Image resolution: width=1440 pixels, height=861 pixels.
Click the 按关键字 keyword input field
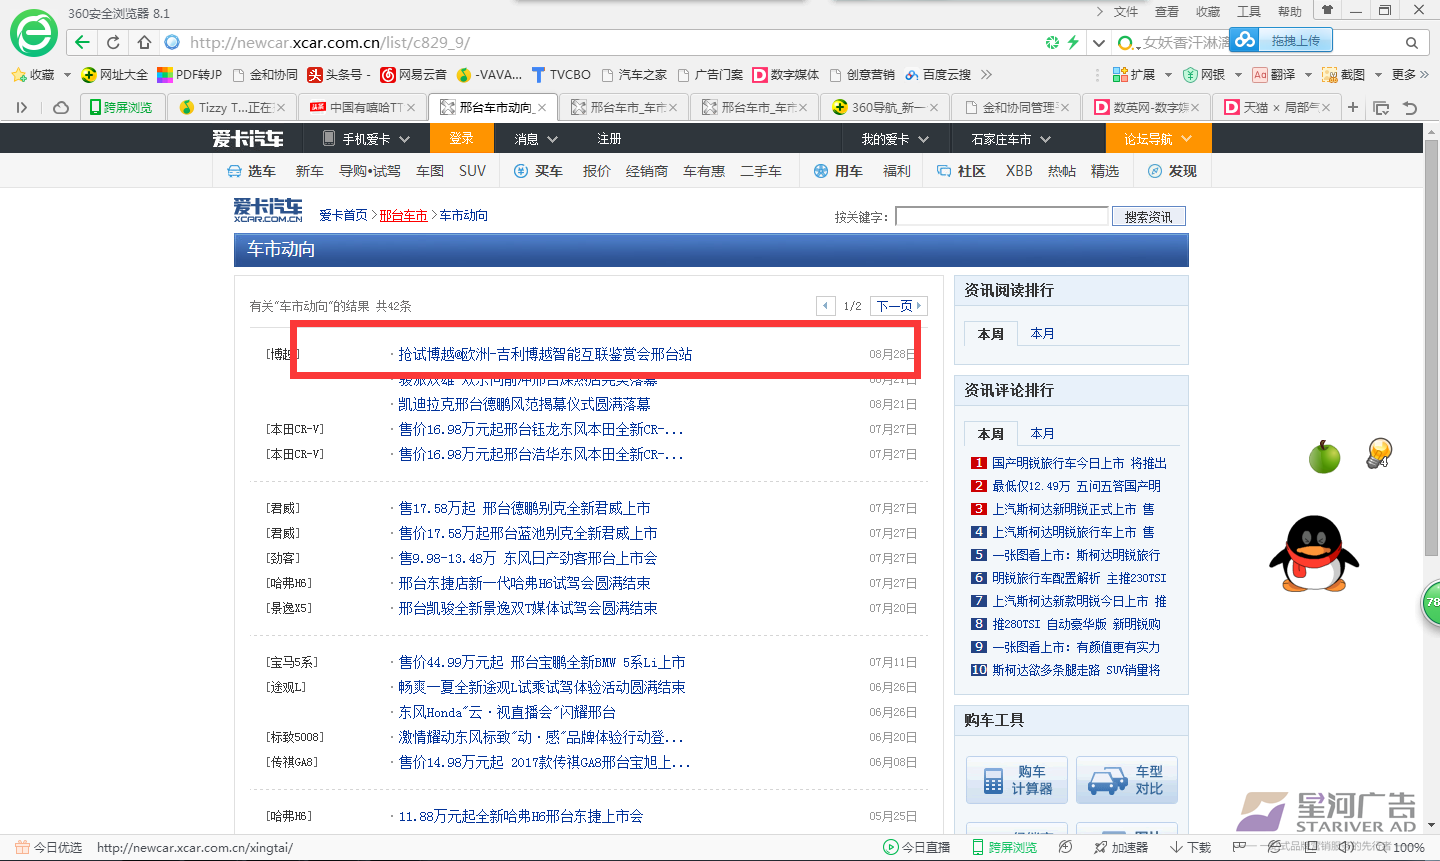click(x=1001, y=216)
